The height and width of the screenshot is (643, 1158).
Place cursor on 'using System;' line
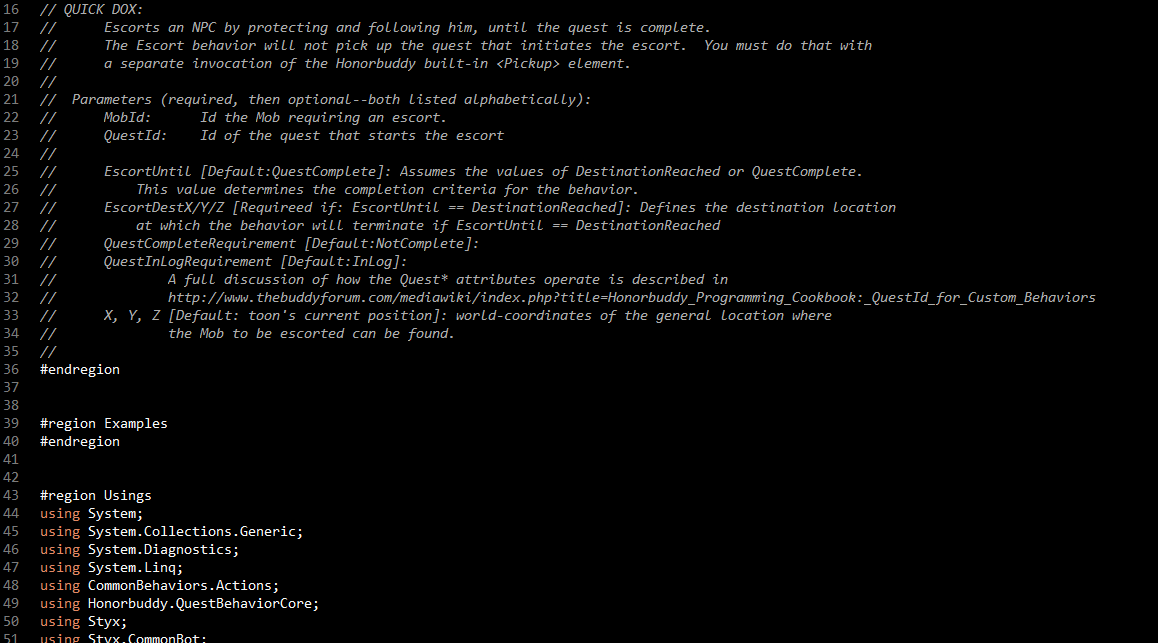pos(92,514)
